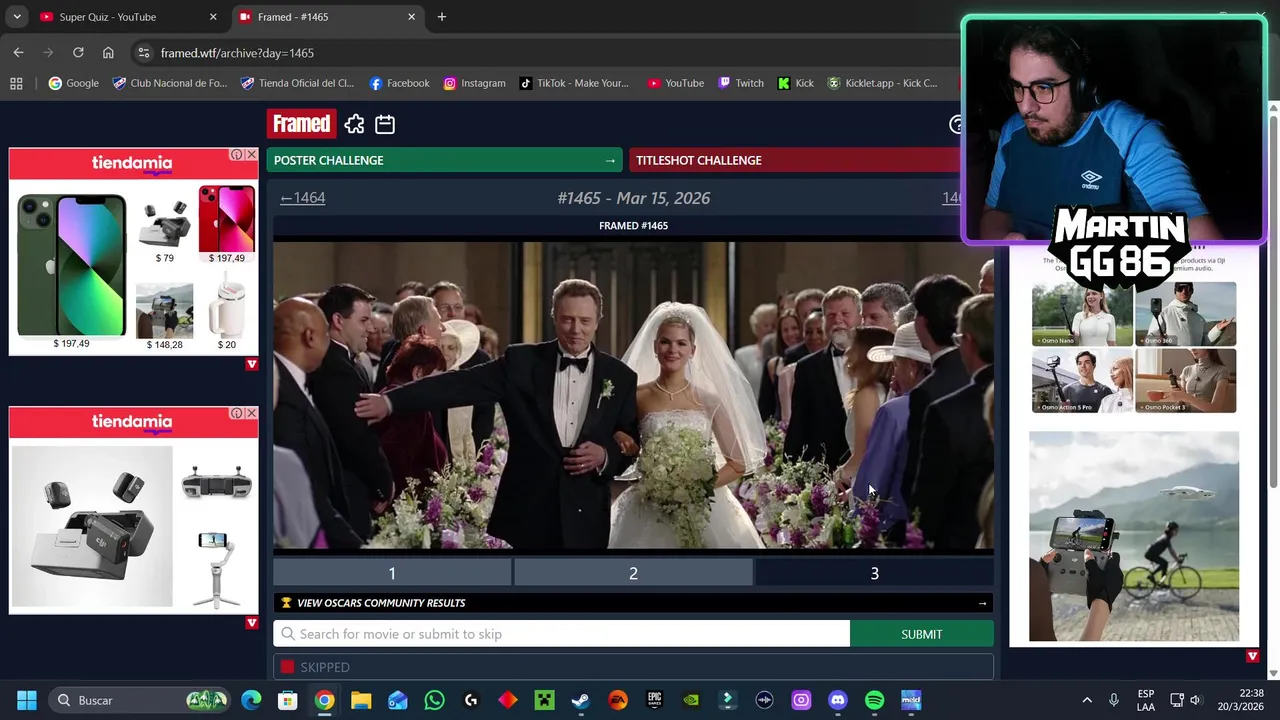Screen dimensions: 1280x720
Task: Click the movie search field
Action: tap(561, 634)
